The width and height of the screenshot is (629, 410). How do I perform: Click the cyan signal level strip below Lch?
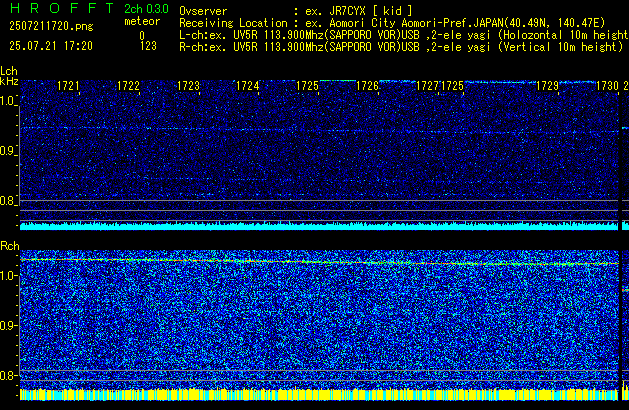tap(319, 226)
